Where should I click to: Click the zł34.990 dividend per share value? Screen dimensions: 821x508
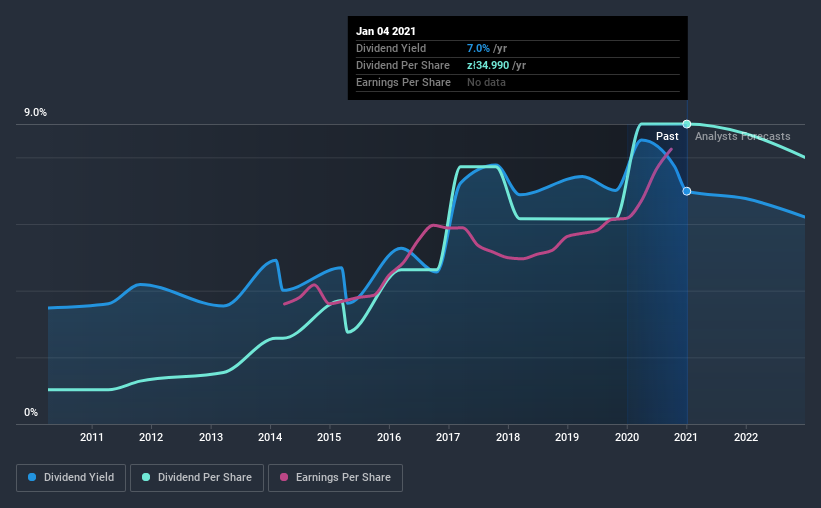(488, 65)
